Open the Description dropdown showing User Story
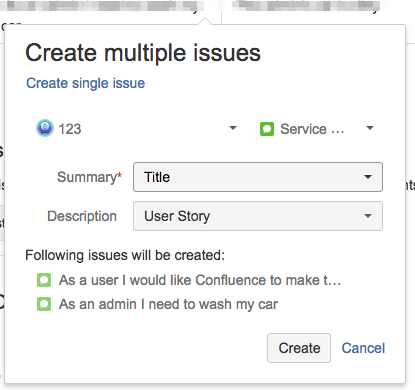415x390 pixels. click(x=258, y=216)
